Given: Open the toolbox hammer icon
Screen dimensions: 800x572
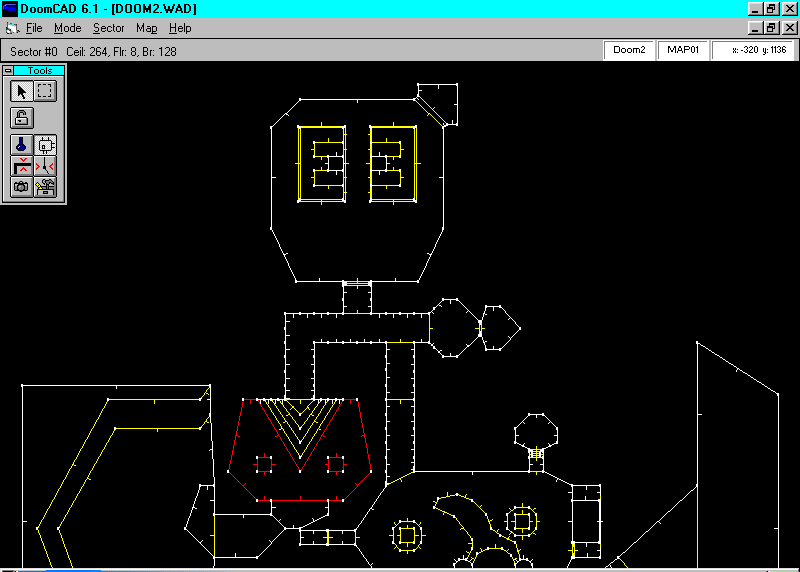Looking at the screenshot, I should tap(45, 187).
